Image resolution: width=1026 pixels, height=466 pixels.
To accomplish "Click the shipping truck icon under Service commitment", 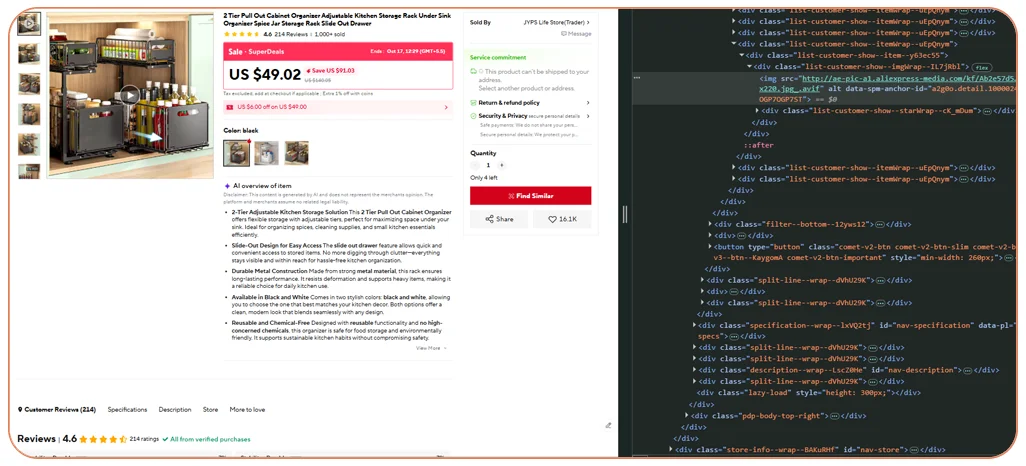I will coord(473,71).
